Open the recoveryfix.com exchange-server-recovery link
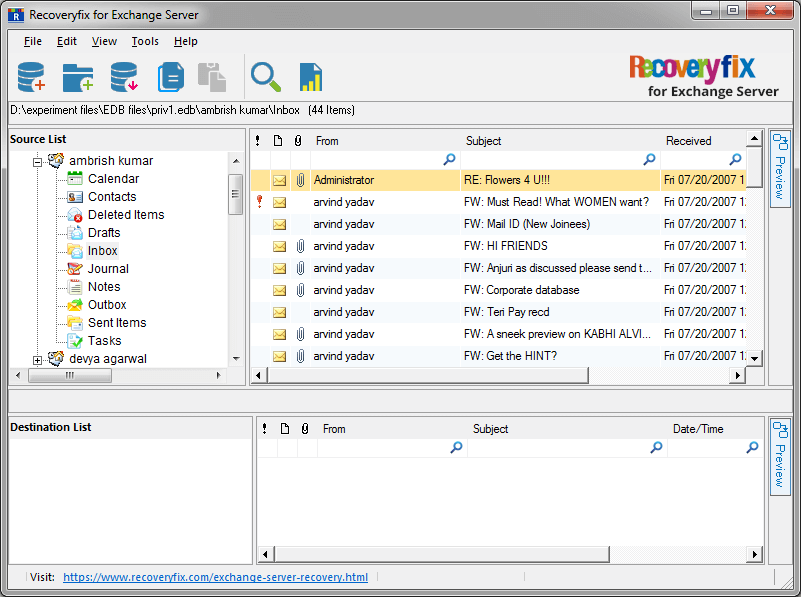801x597 pixels. pyautogui.click(x=215, y=577)
